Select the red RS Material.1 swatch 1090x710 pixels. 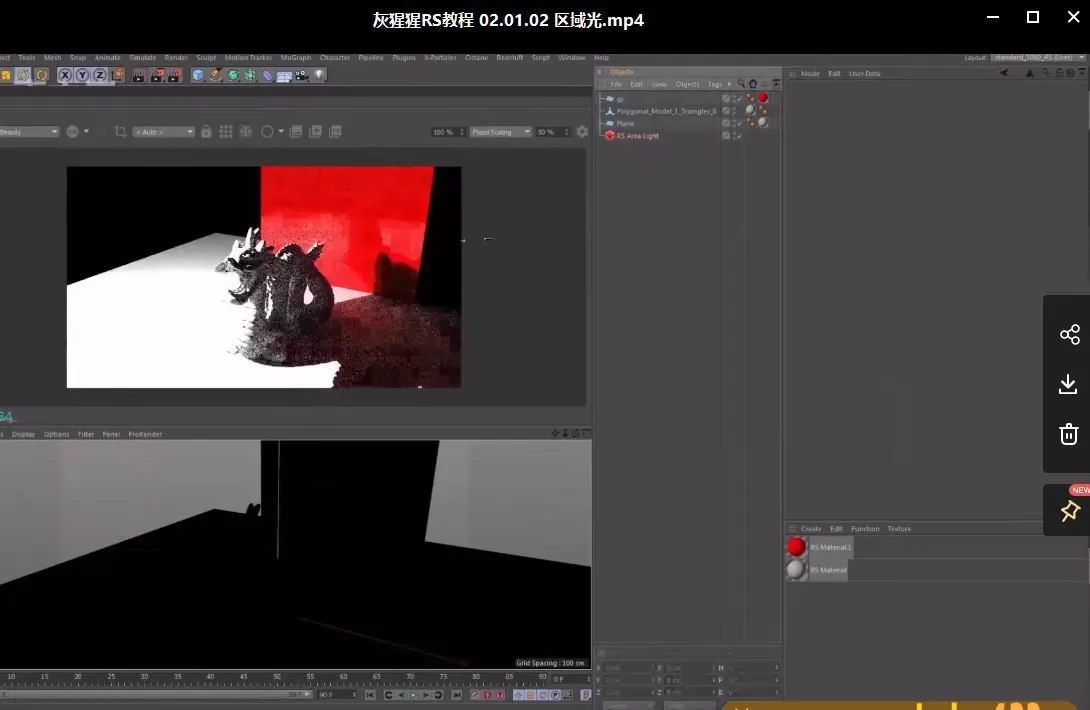pos(796,547)
